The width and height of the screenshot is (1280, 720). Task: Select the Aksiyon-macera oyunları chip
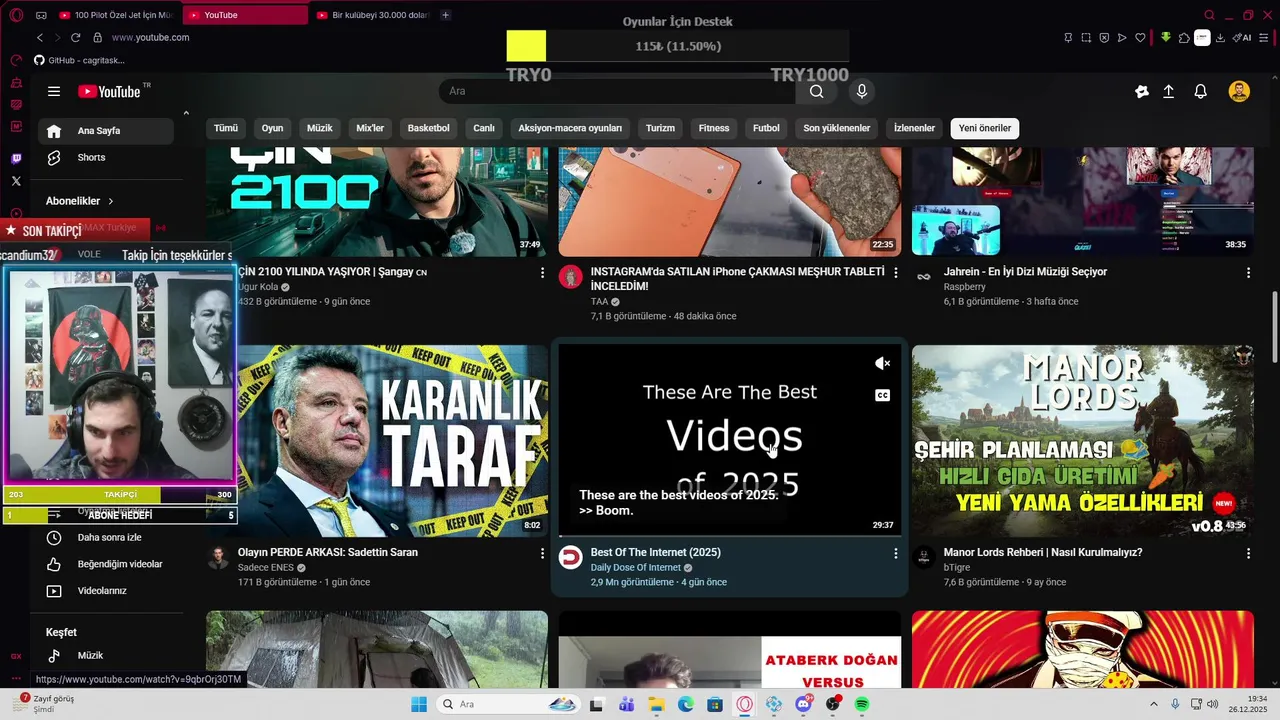pos(570,128)
